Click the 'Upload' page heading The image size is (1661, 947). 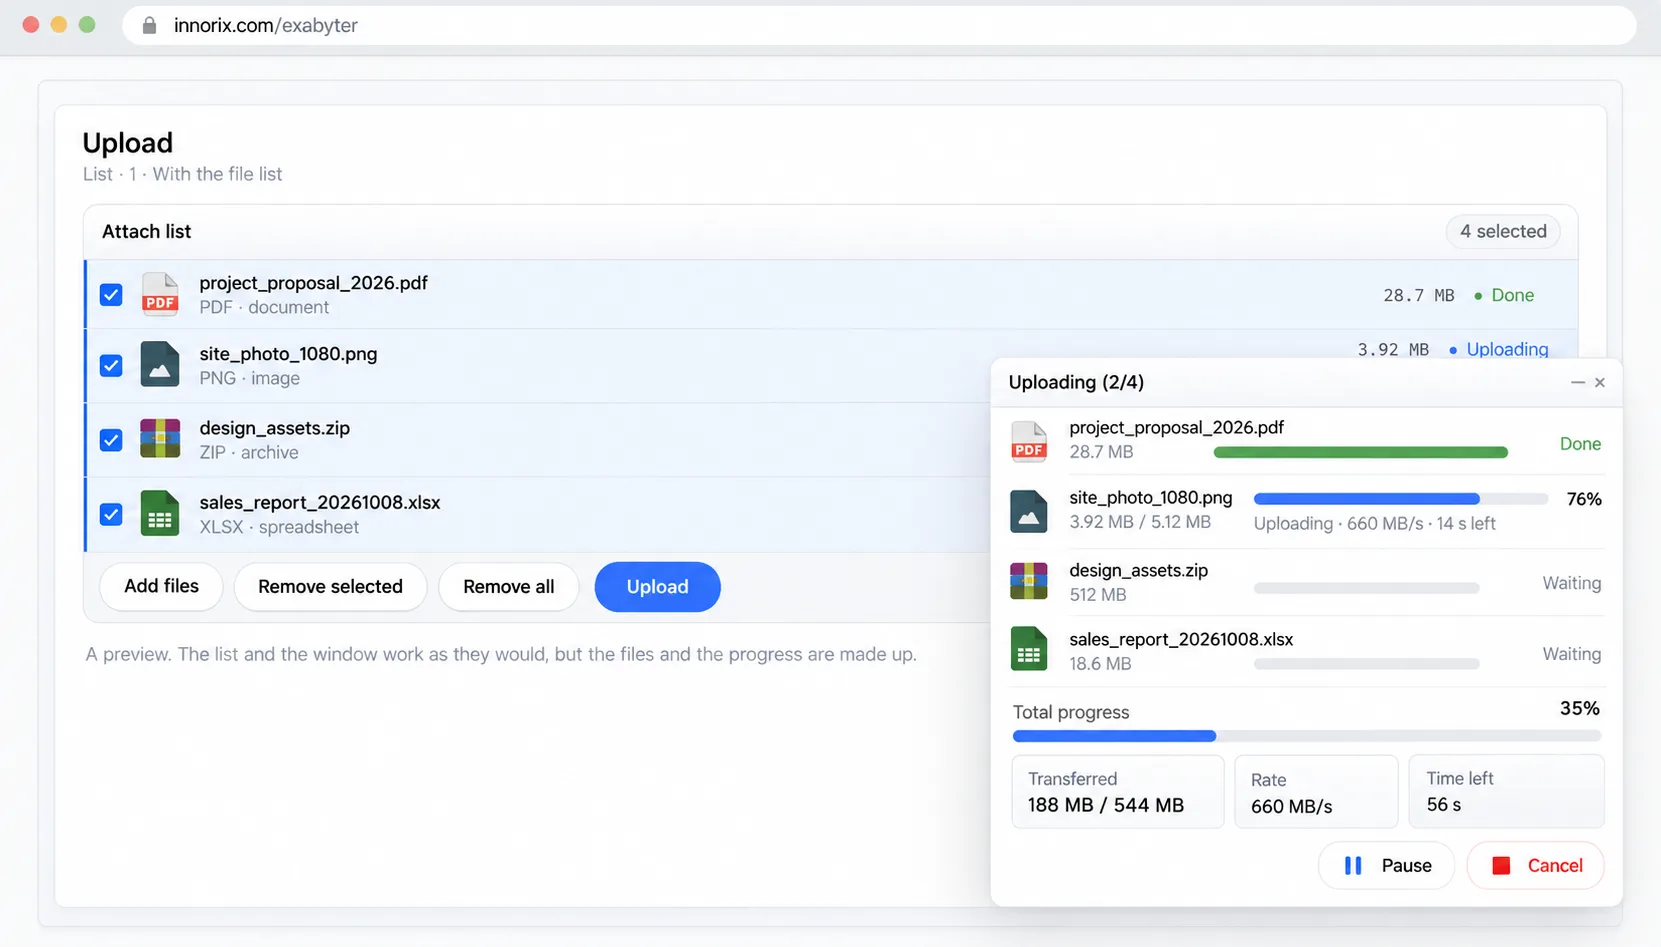127,143
